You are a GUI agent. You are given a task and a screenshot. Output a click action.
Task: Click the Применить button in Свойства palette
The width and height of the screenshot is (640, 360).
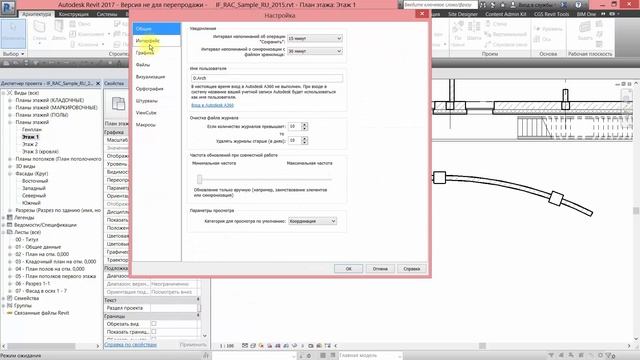pos(193,344)
